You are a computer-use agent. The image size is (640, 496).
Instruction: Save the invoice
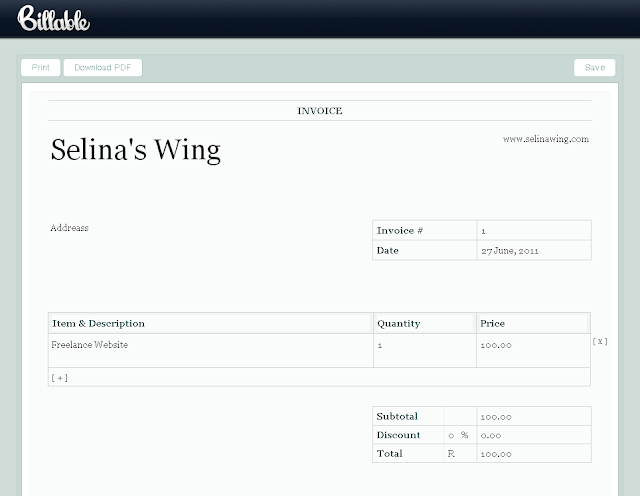click(595, 67)
